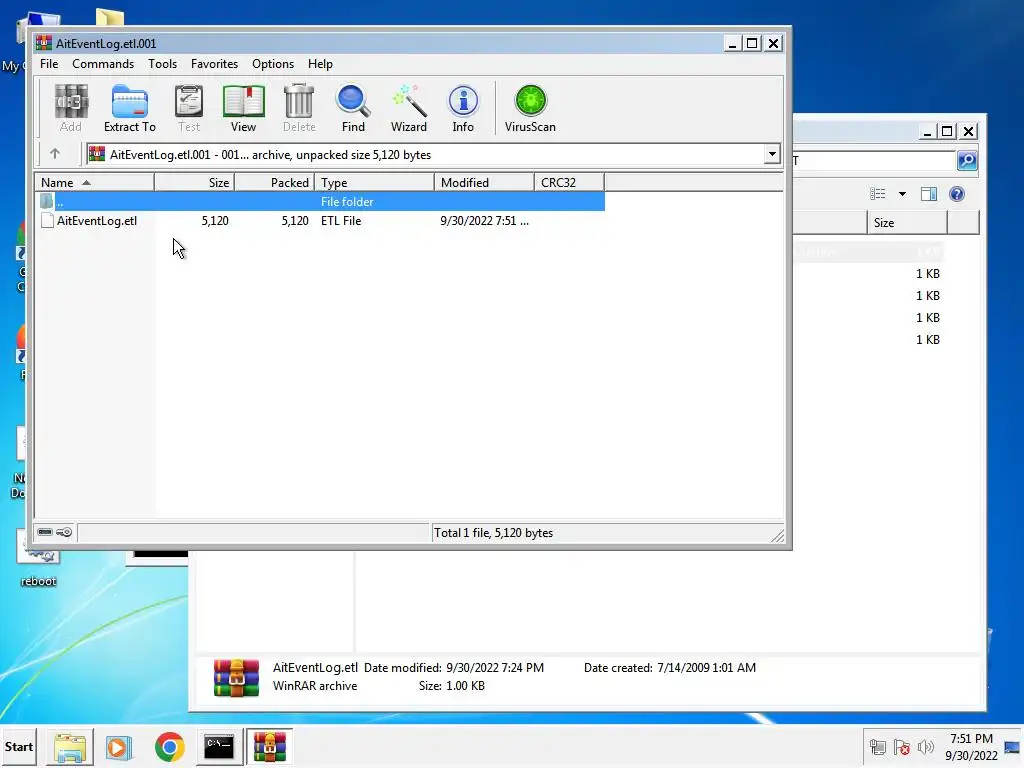
Task: Sort by Packed column header
Action: coord(274,183)
